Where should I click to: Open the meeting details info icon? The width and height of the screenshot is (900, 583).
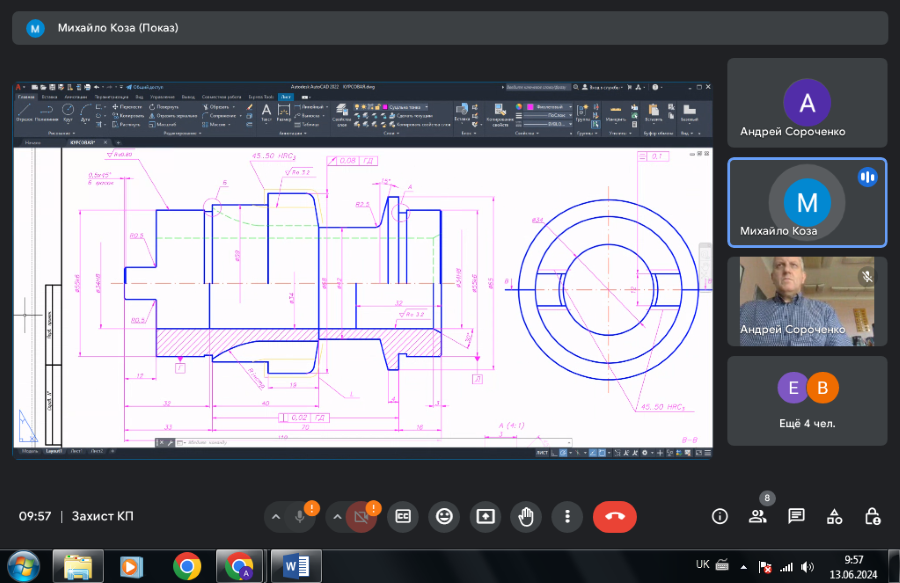719,516
